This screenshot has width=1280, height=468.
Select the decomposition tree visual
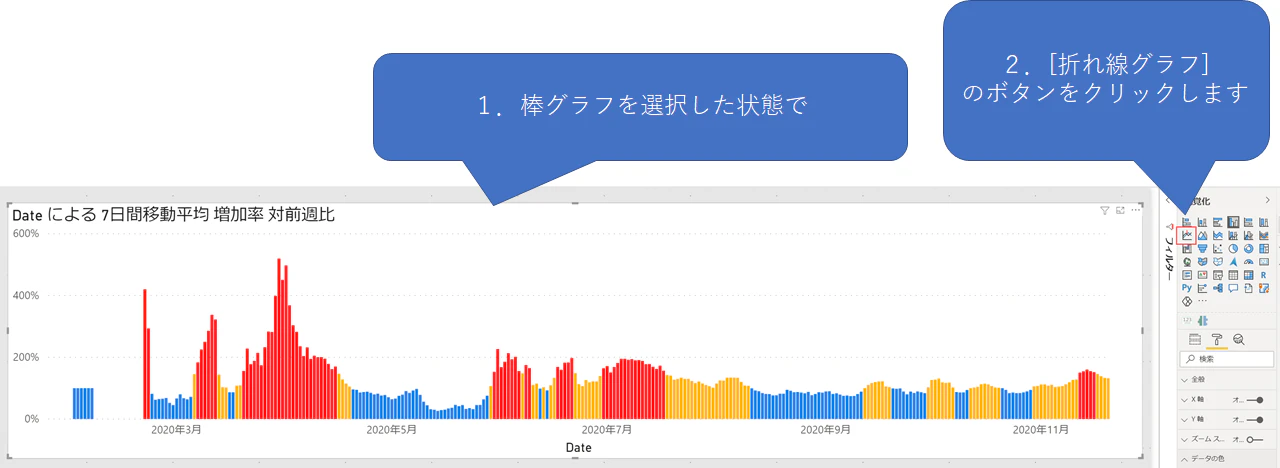tap(1217, 288)
